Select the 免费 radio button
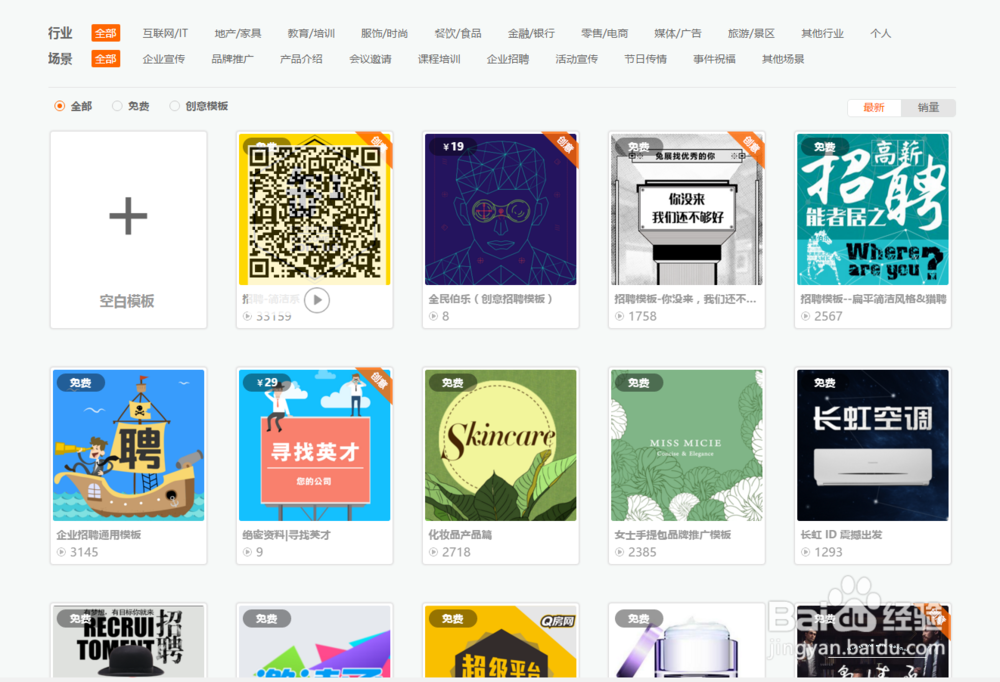Viewport: 1000px width, 682px height. [x=117, y=106]
